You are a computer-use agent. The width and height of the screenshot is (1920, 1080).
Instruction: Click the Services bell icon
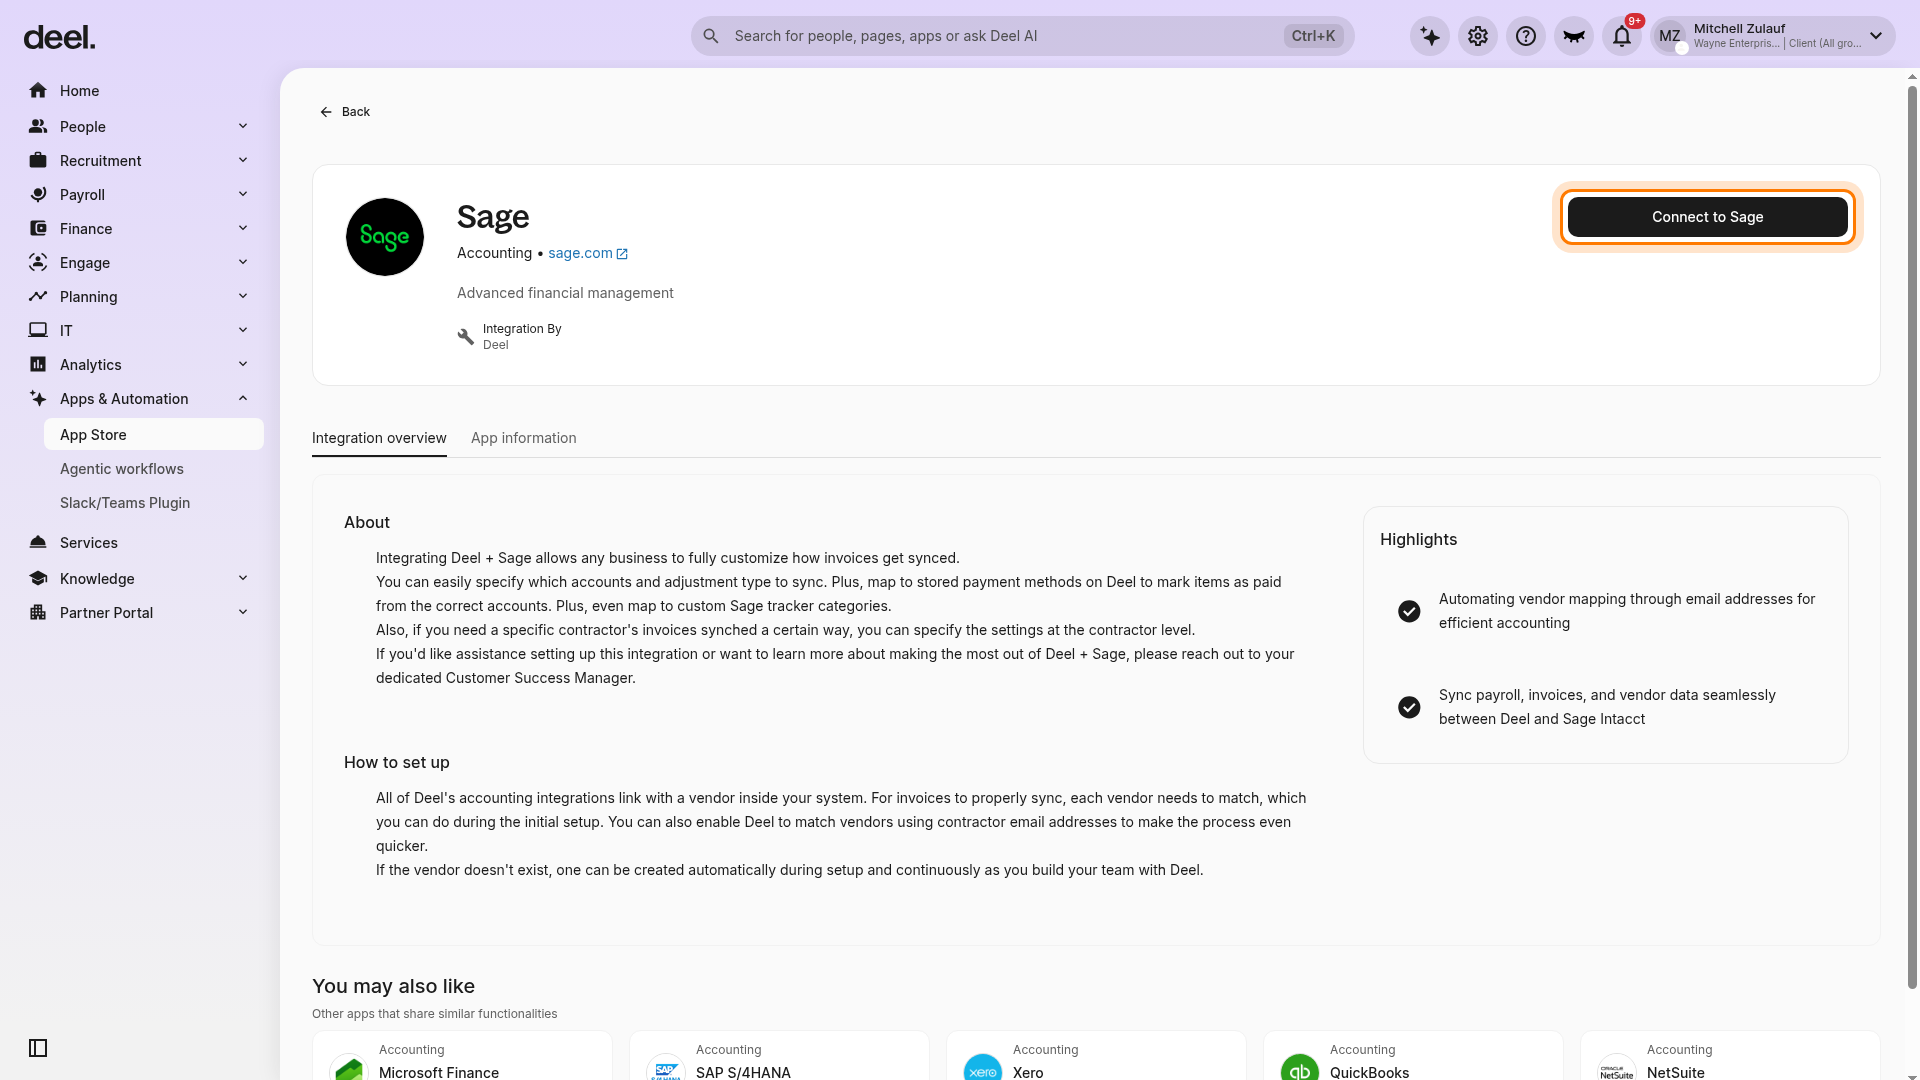38,543
